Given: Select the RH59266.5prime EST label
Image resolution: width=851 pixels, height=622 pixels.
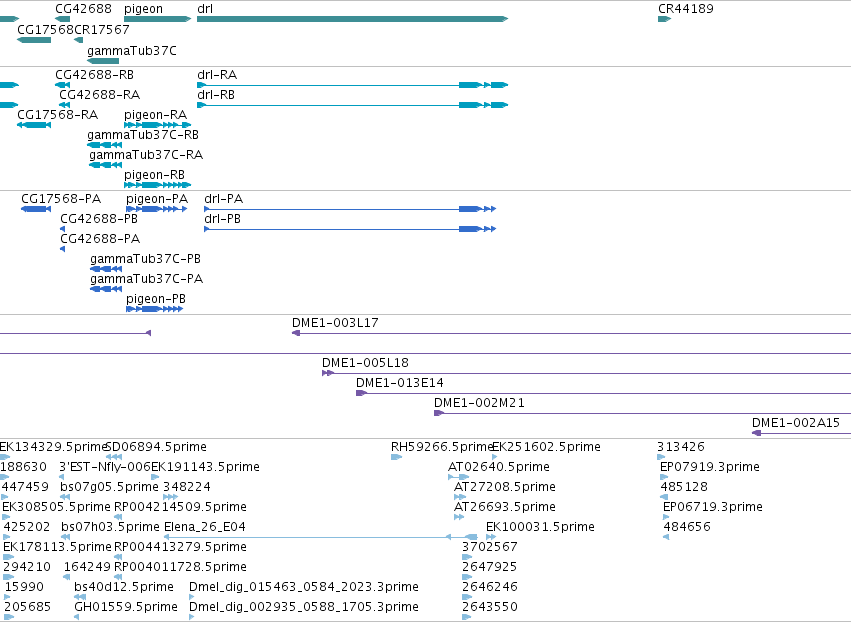Looking at the screenshot, I should [441, 447].
